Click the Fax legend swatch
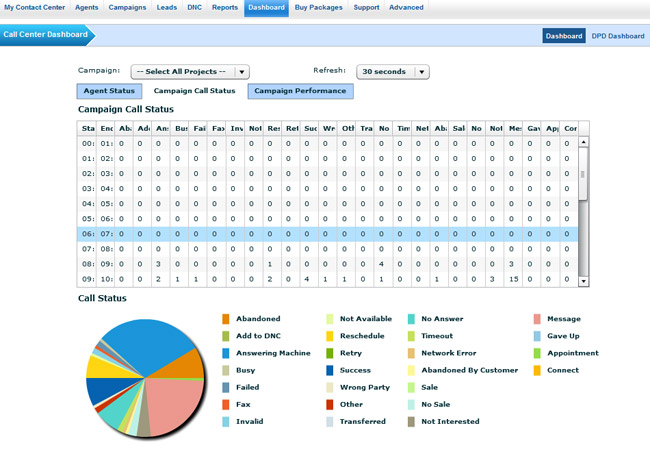 [x=226, y=404]
